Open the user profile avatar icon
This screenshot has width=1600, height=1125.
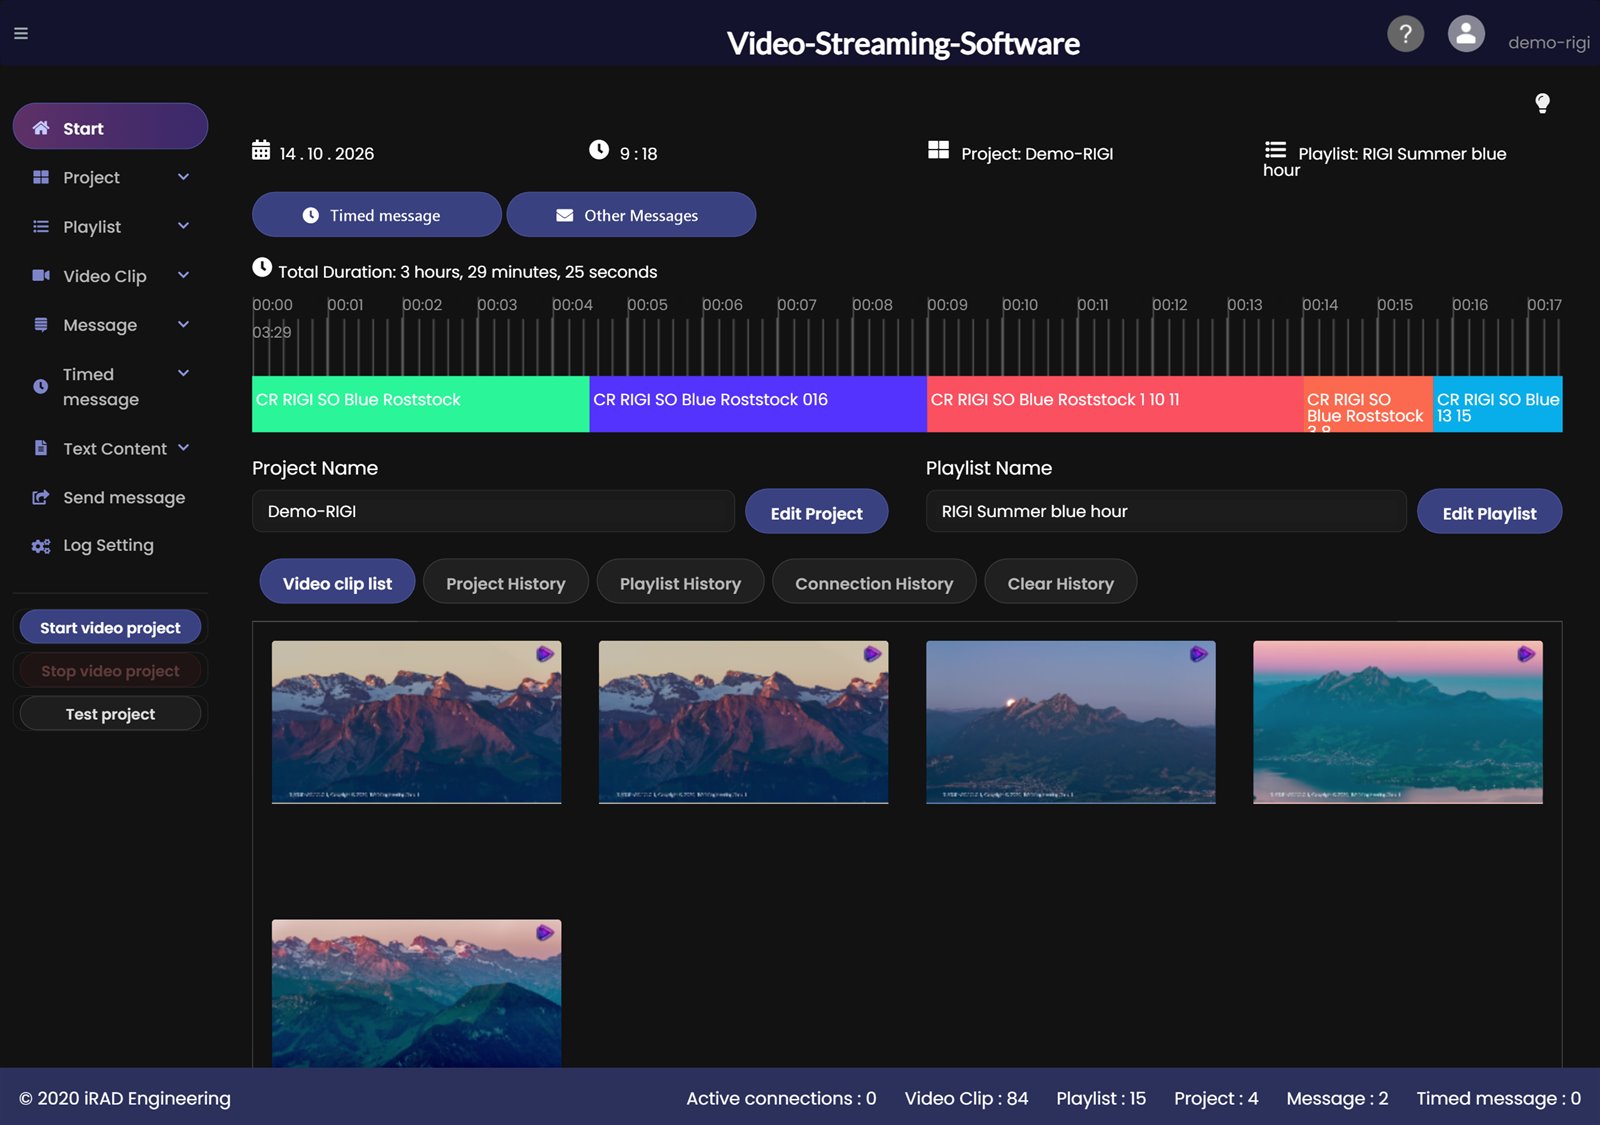pyautogui.click(x=1466, y=34)
